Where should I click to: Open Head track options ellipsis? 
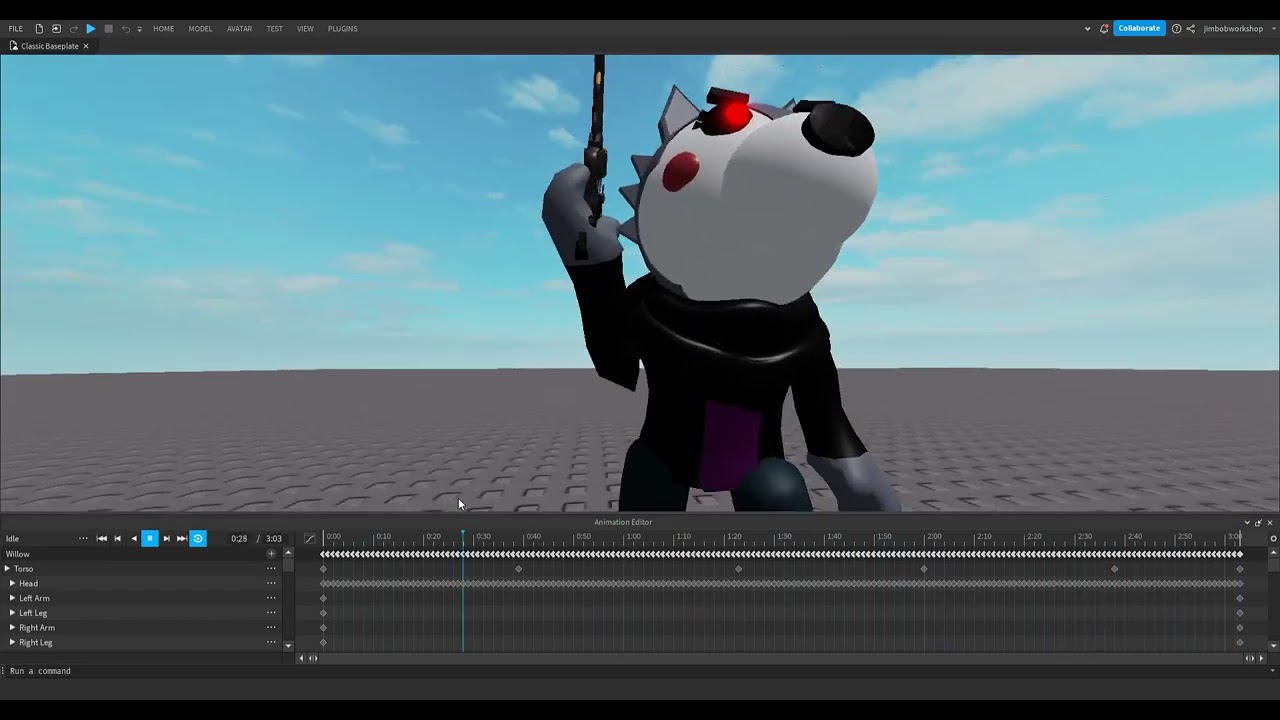tap(271, 584)
